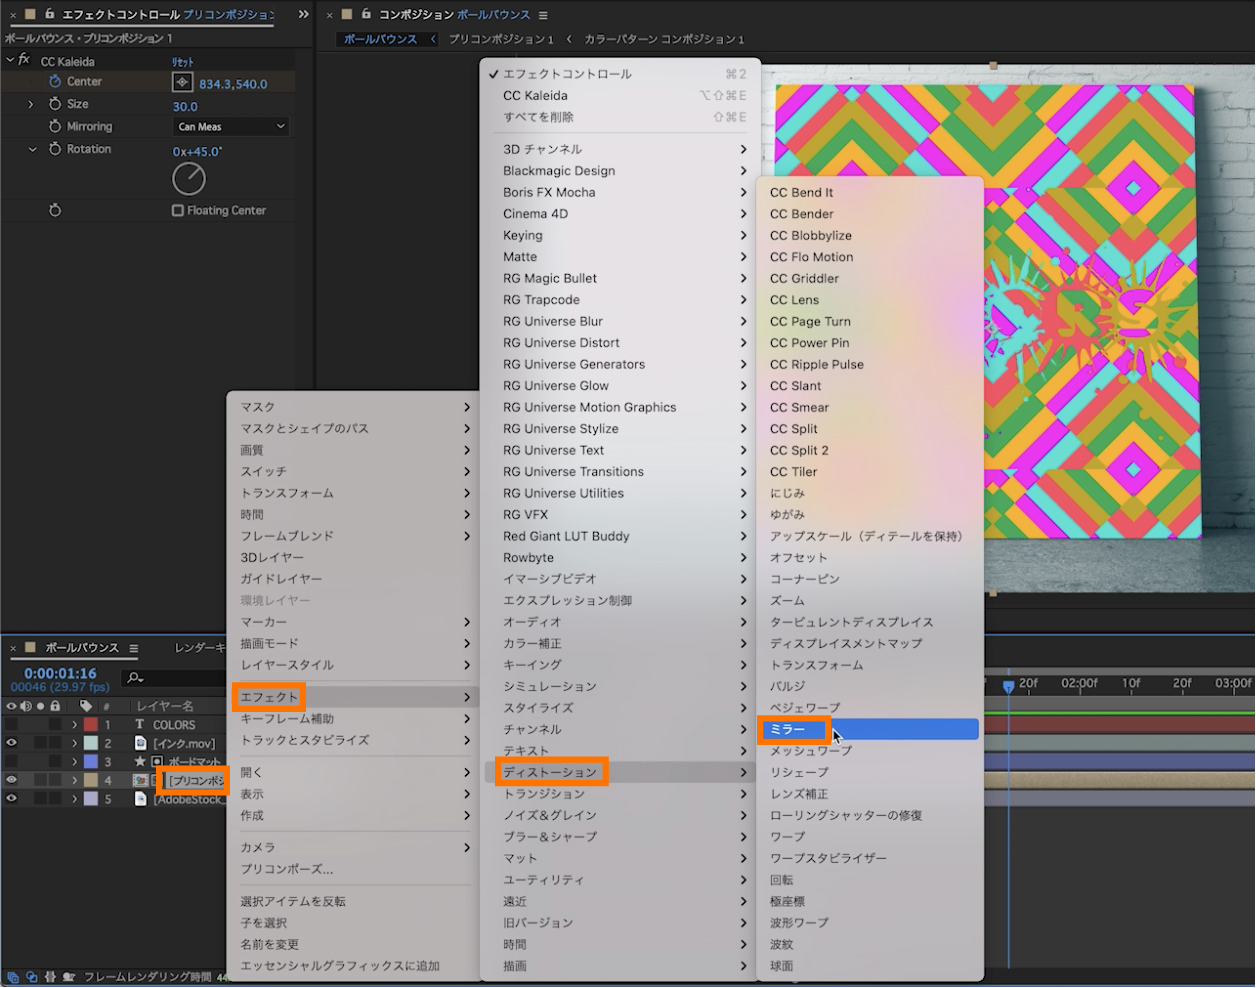Image resolution: width=1256 pixels, height=988 pixels.
Task: Click the AdobeStock layer file icon
Action: tap(140, 799)
